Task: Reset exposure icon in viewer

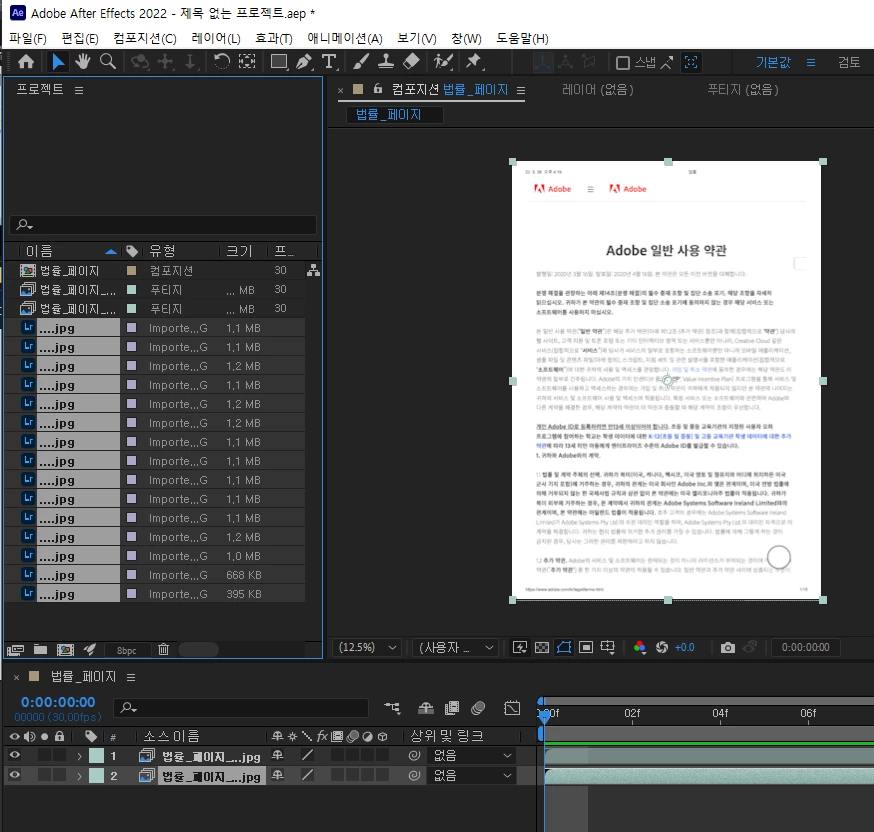Action: [662, 647]
